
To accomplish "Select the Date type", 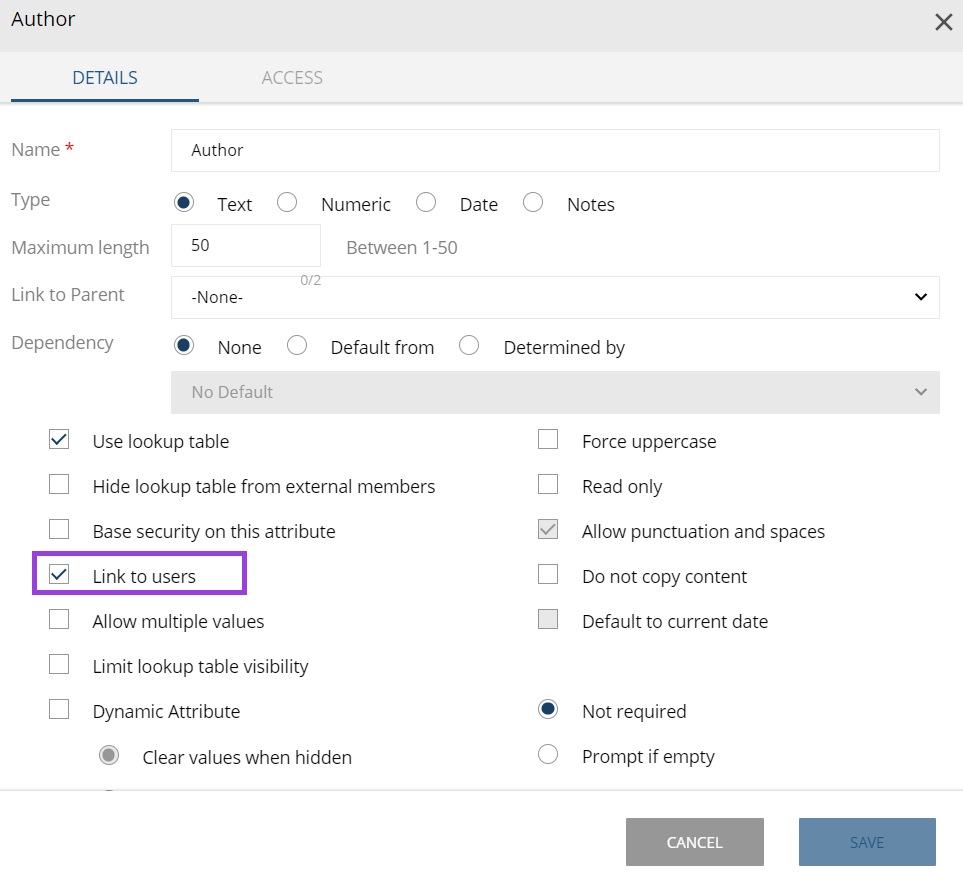I will pyautogui.click(x=426, y=202).
